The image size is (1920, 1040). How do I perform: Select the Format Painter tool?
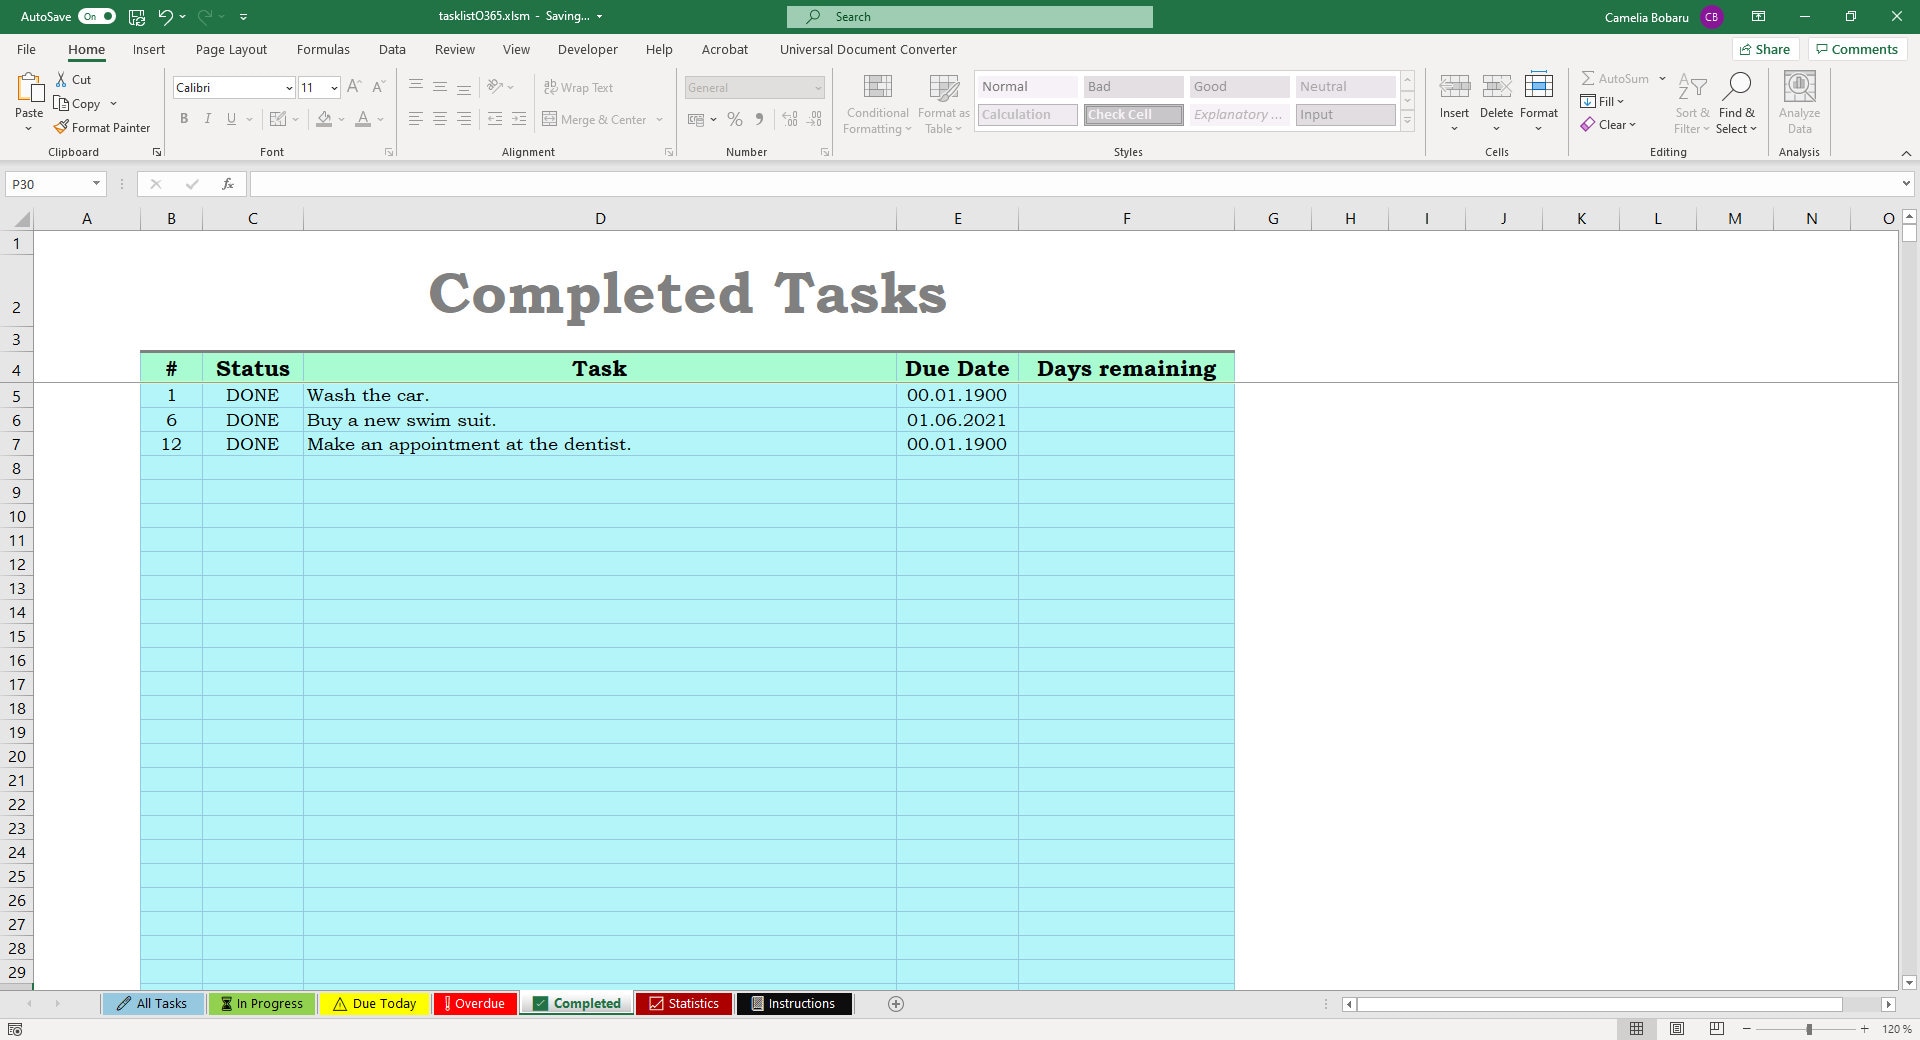click(x=103, y=127)
